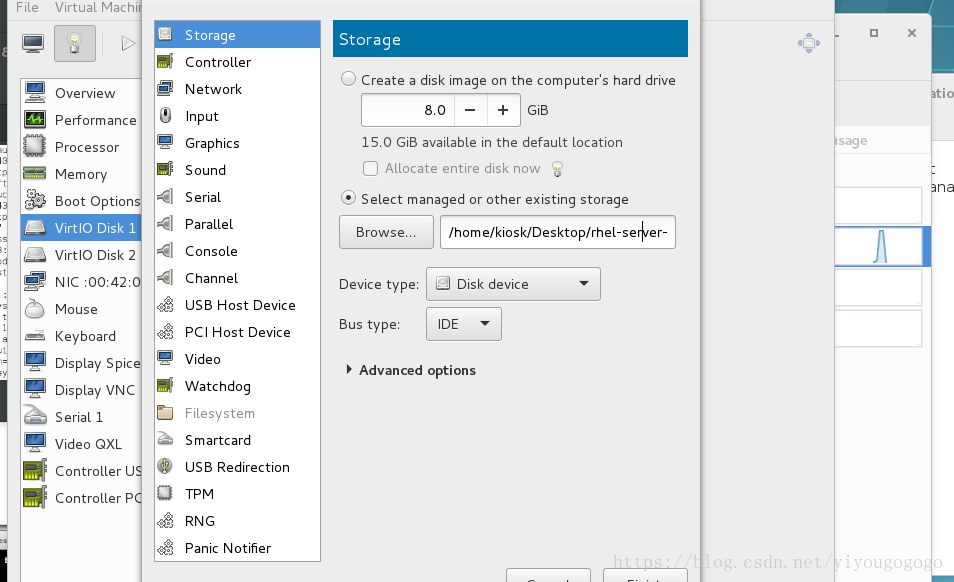Choose the Controller hardware icon
This screenshot has width=954, height=582.
[x=165, y=61]
